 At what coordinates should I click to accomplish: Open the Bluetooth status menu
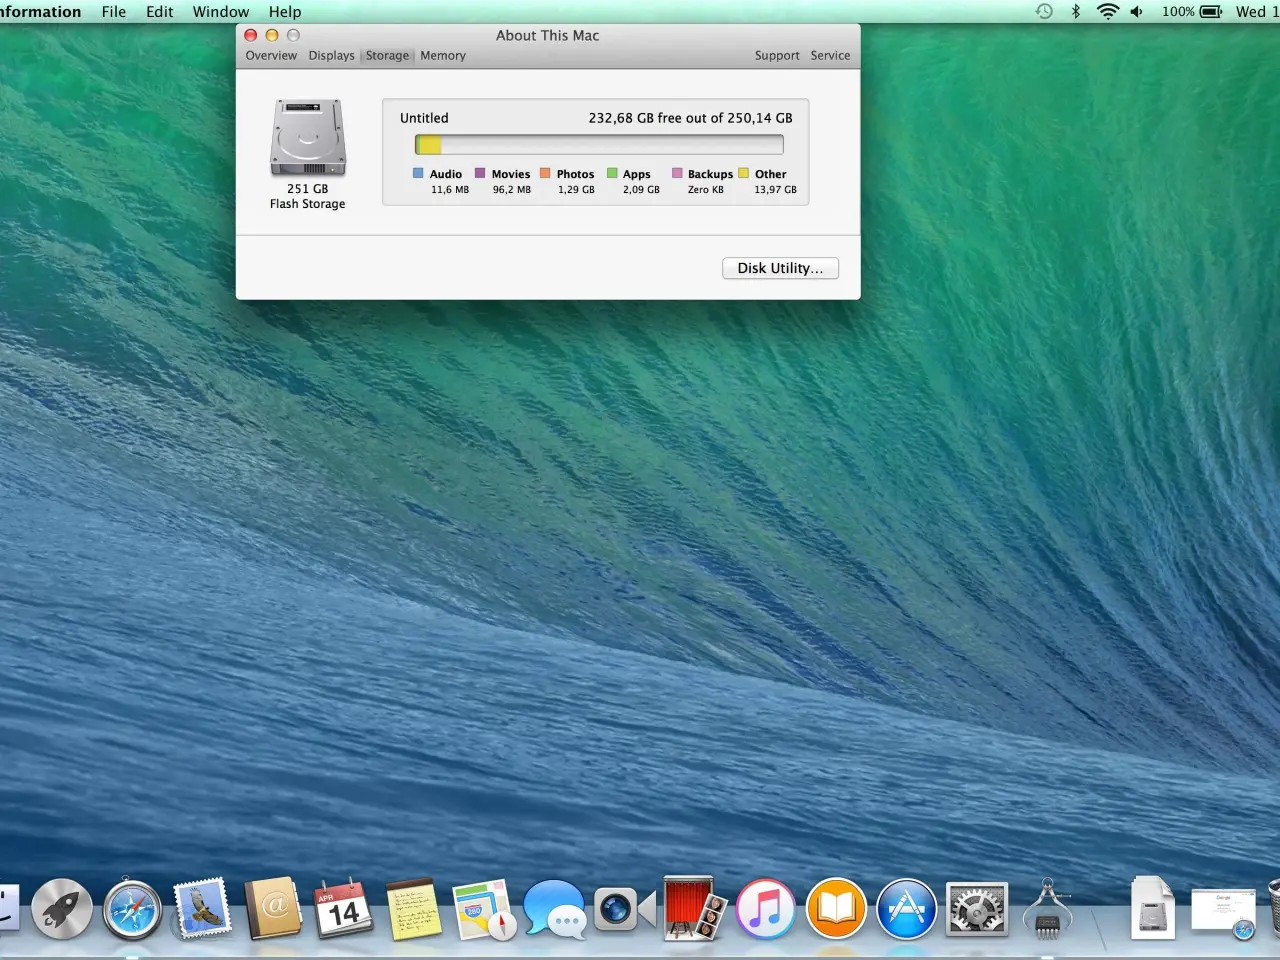click(x=1076, y=11)
